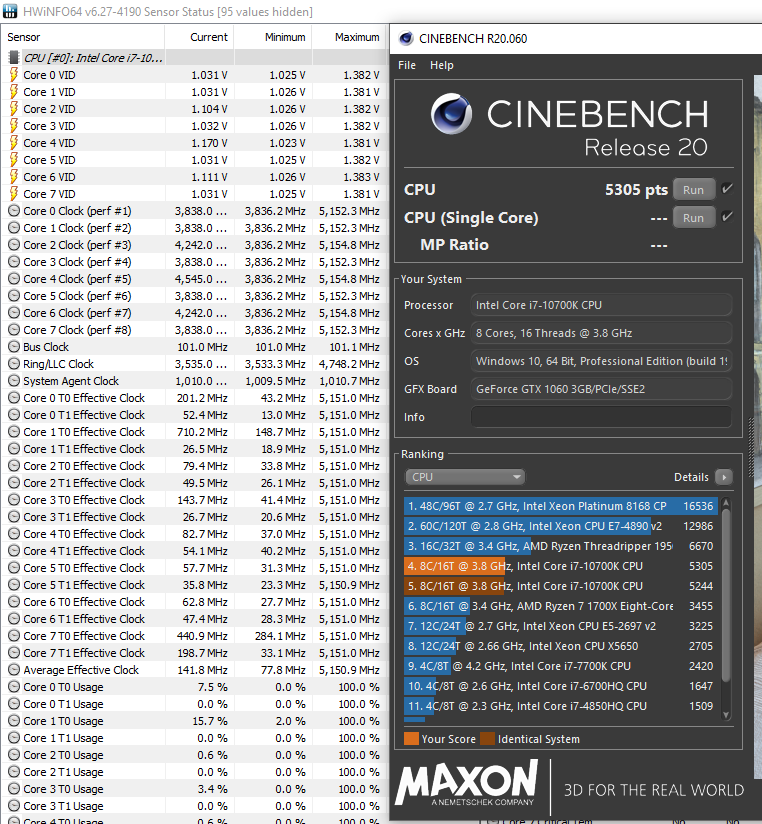This screenshot has width=762, height=824.
Task: Open the Help menu in Cinebench
Action: click(x=441, y=65)
